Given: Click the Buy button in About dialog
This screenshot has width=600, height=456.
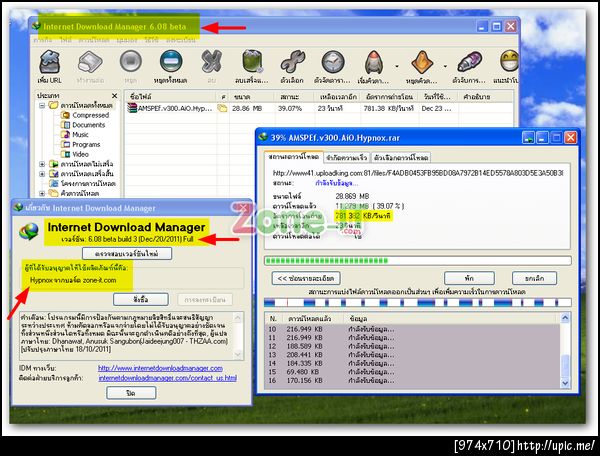Looking at the screenshot, I should pos(141,300).
